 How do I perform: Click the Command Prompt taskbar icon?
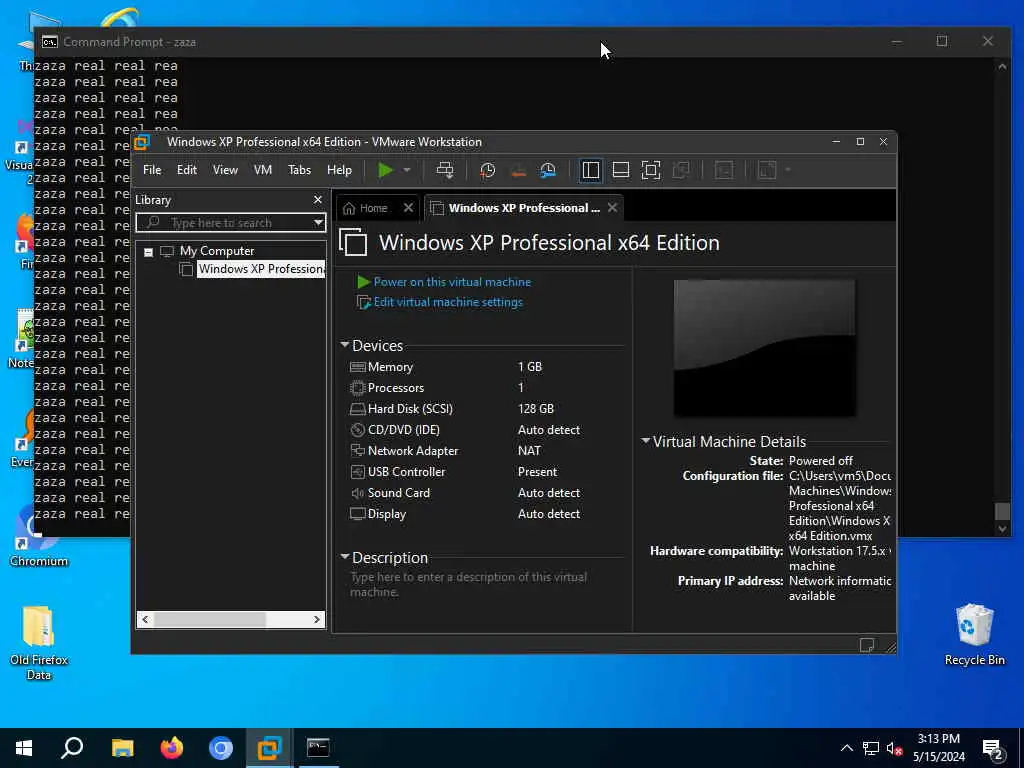pyautogui.click(x=318, y=748)
